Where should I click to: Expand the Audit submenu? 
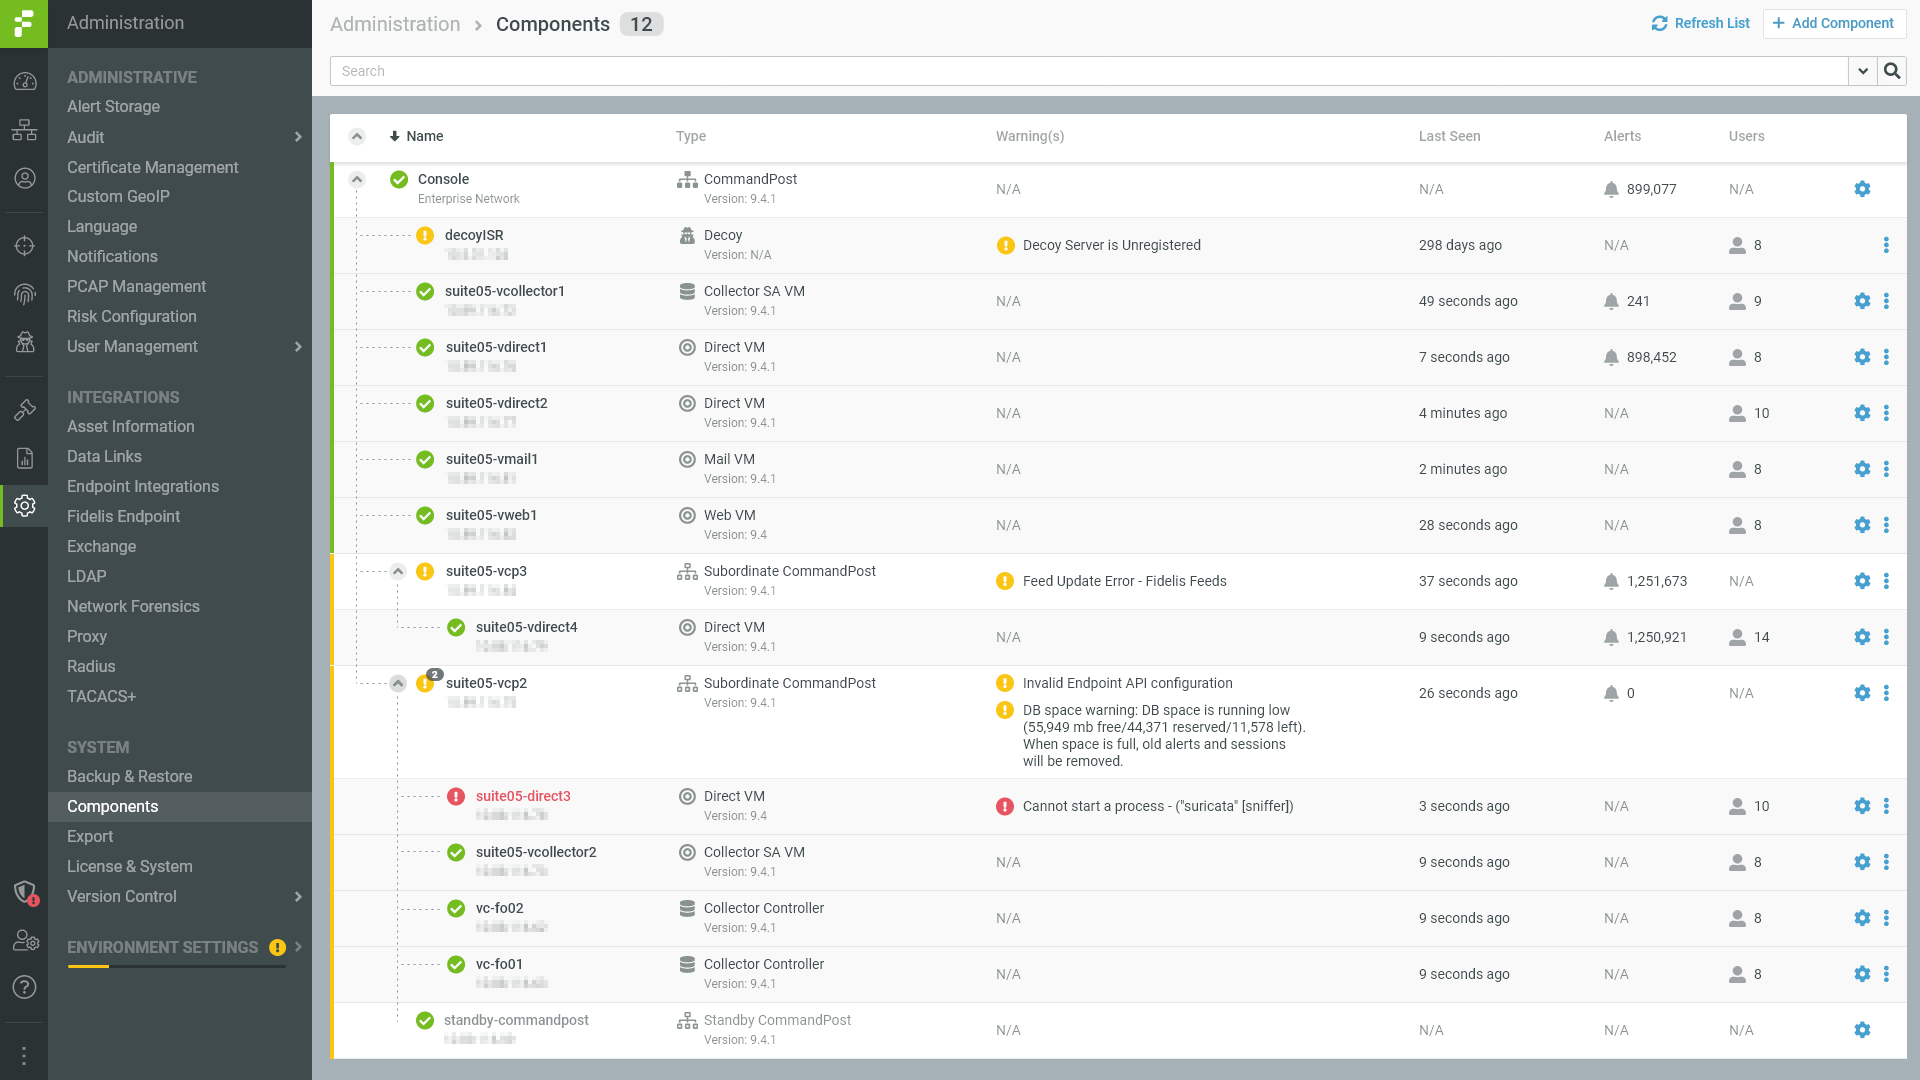298,137
